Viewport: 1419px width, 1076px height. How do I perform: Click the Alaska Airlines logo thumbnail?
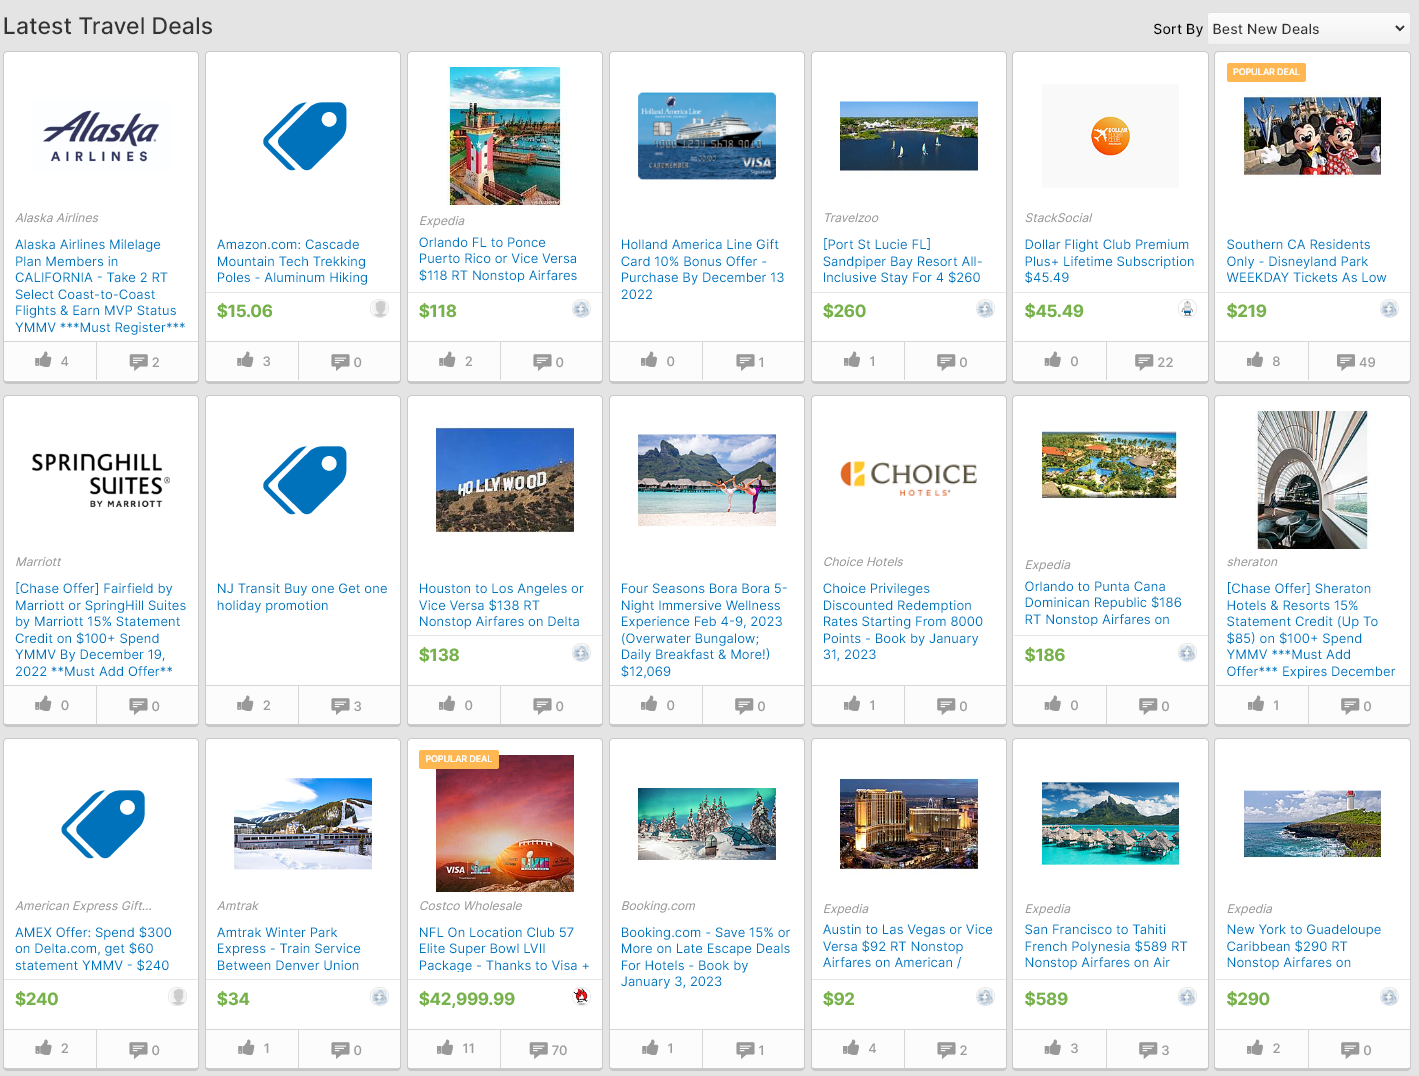101,136
